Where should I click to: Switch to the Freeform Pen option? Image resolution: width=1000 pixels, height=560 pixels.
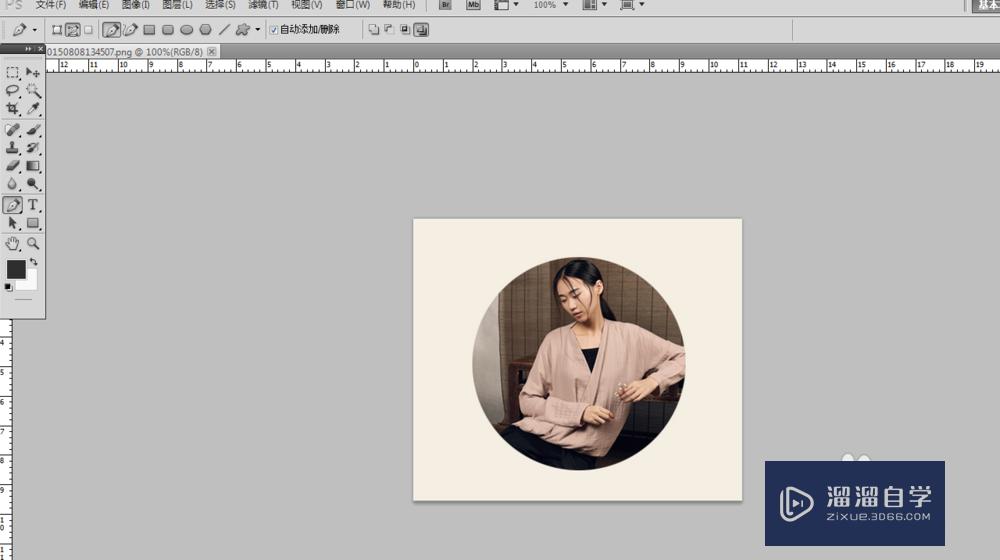(130, 30)
